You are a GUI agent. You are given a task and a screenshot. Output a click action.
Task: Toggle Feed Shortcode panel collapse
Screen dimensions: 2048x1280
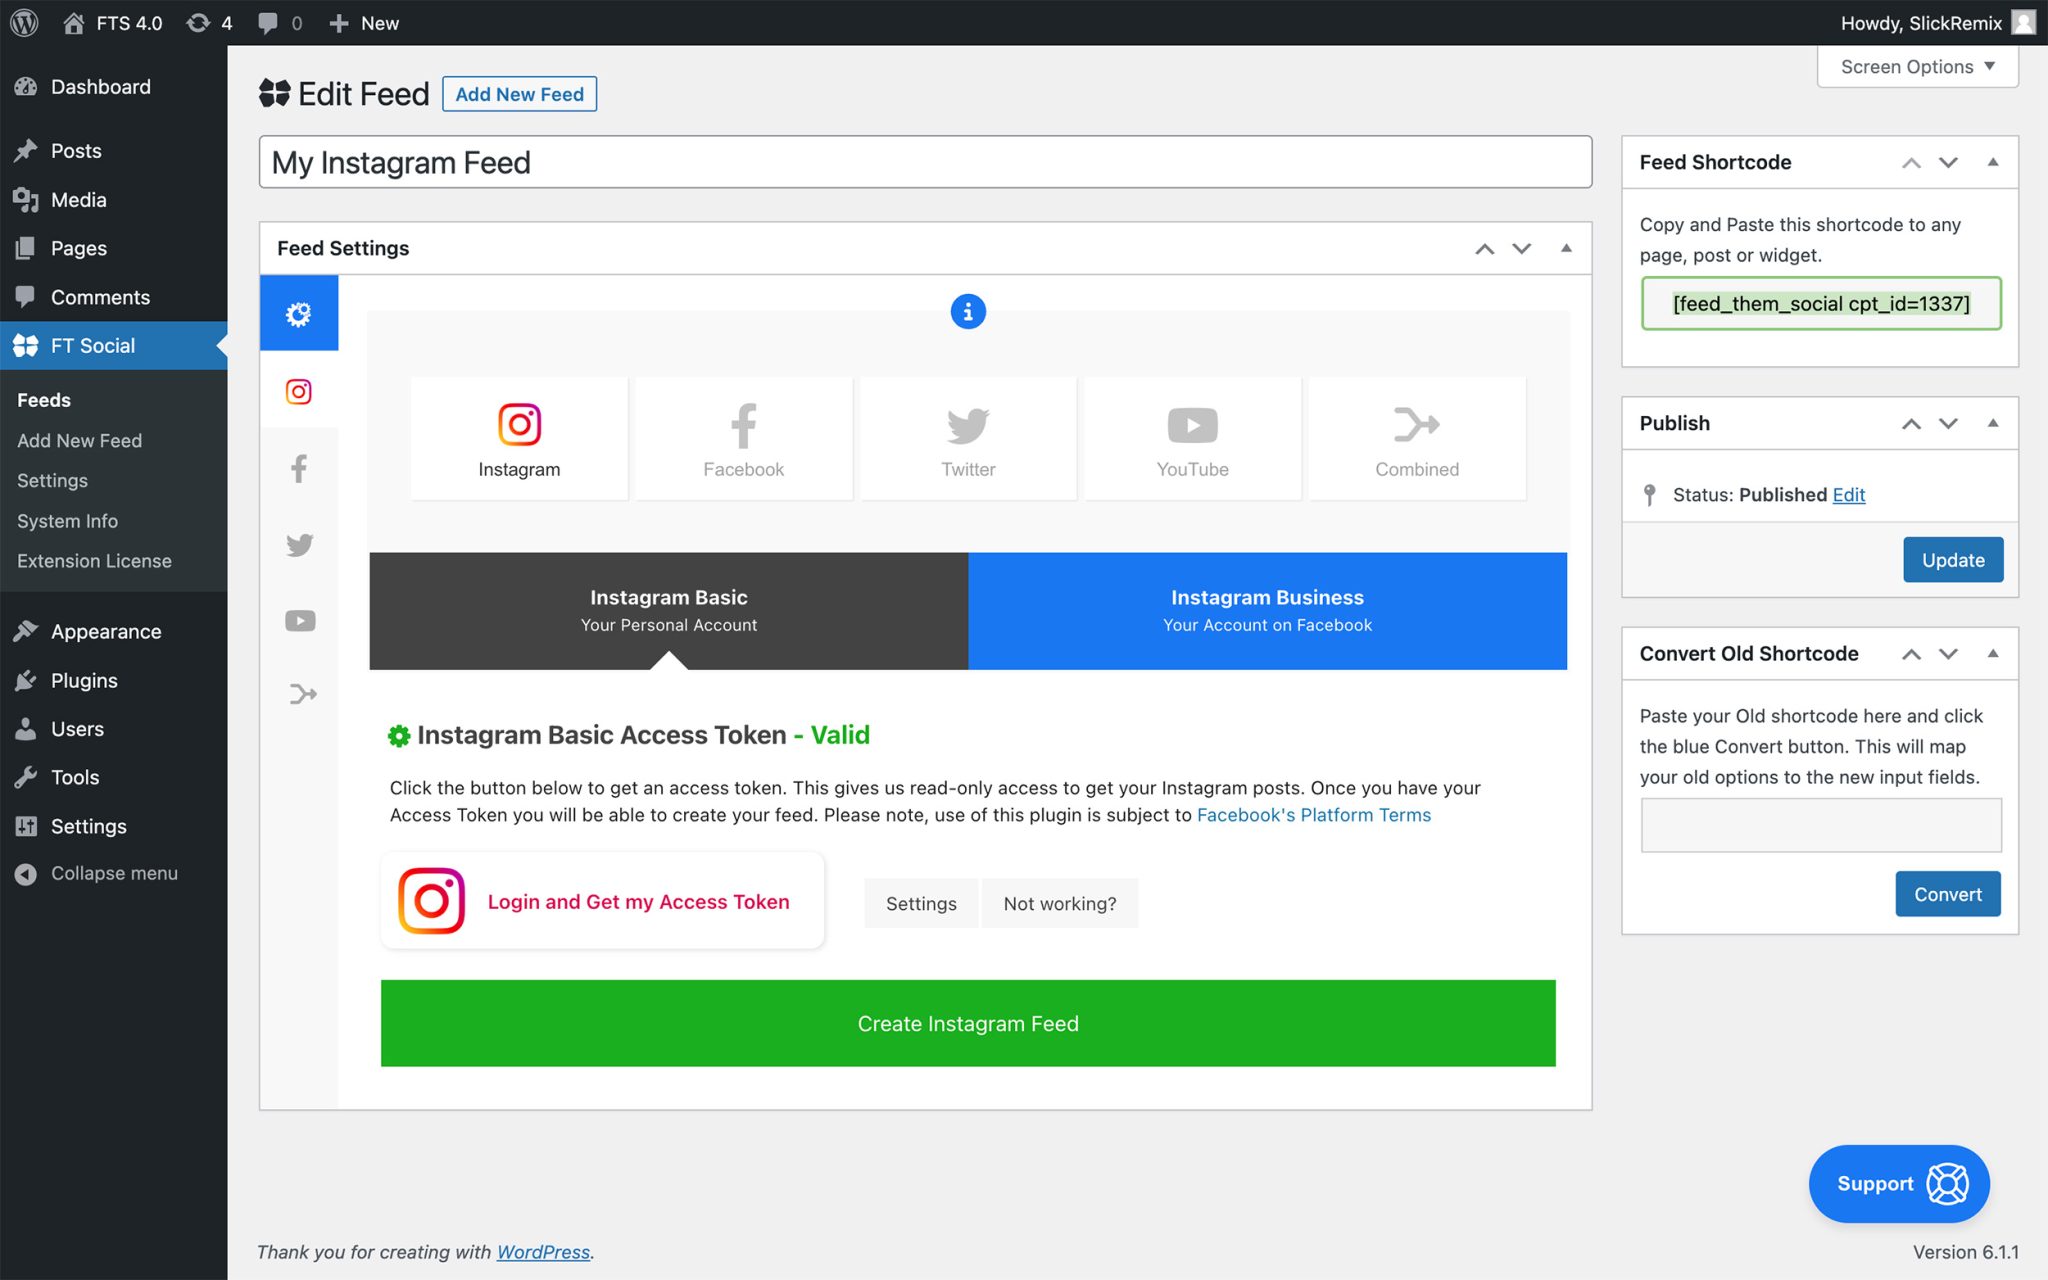[x=1993, y=162]
